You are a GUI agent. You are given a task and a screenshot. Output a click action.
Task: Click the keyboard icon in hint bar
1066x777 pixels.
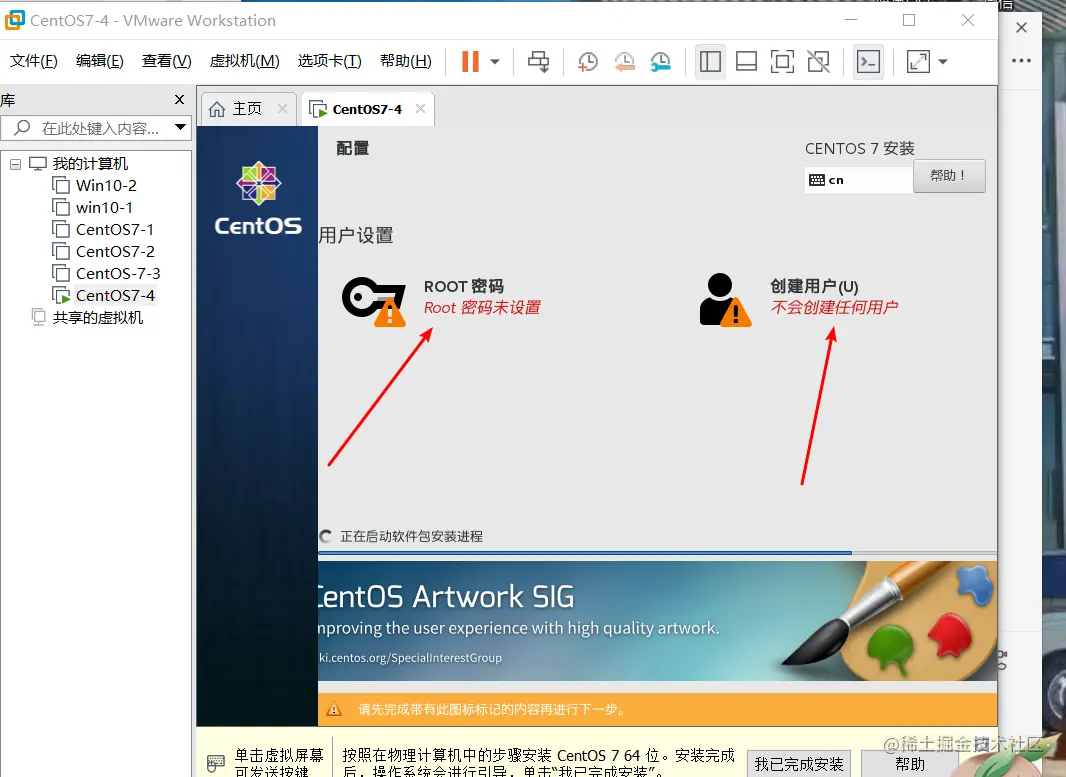tap(215, 763)
